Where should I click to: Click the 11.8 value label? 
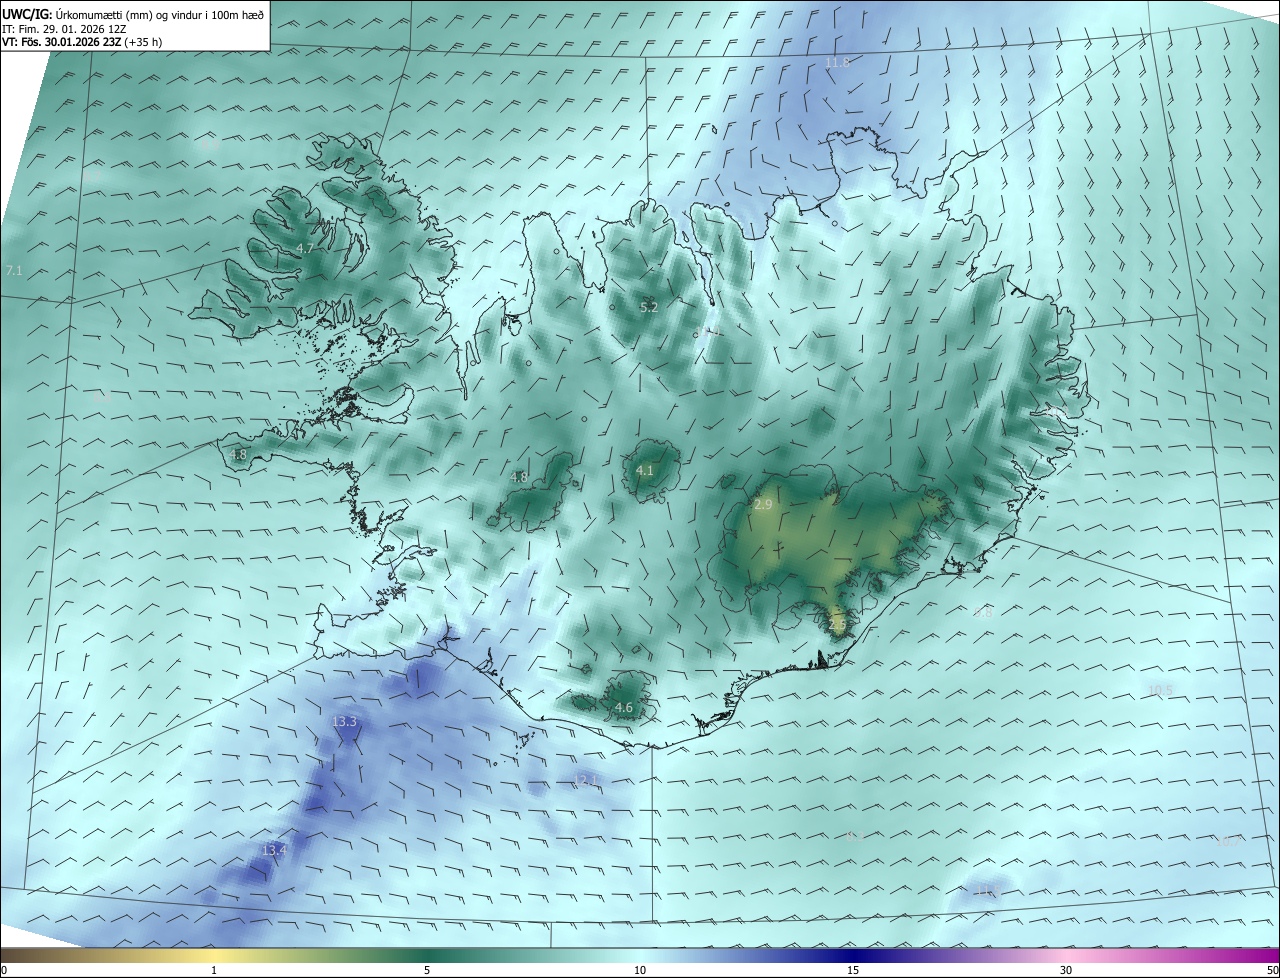point(837,62)
